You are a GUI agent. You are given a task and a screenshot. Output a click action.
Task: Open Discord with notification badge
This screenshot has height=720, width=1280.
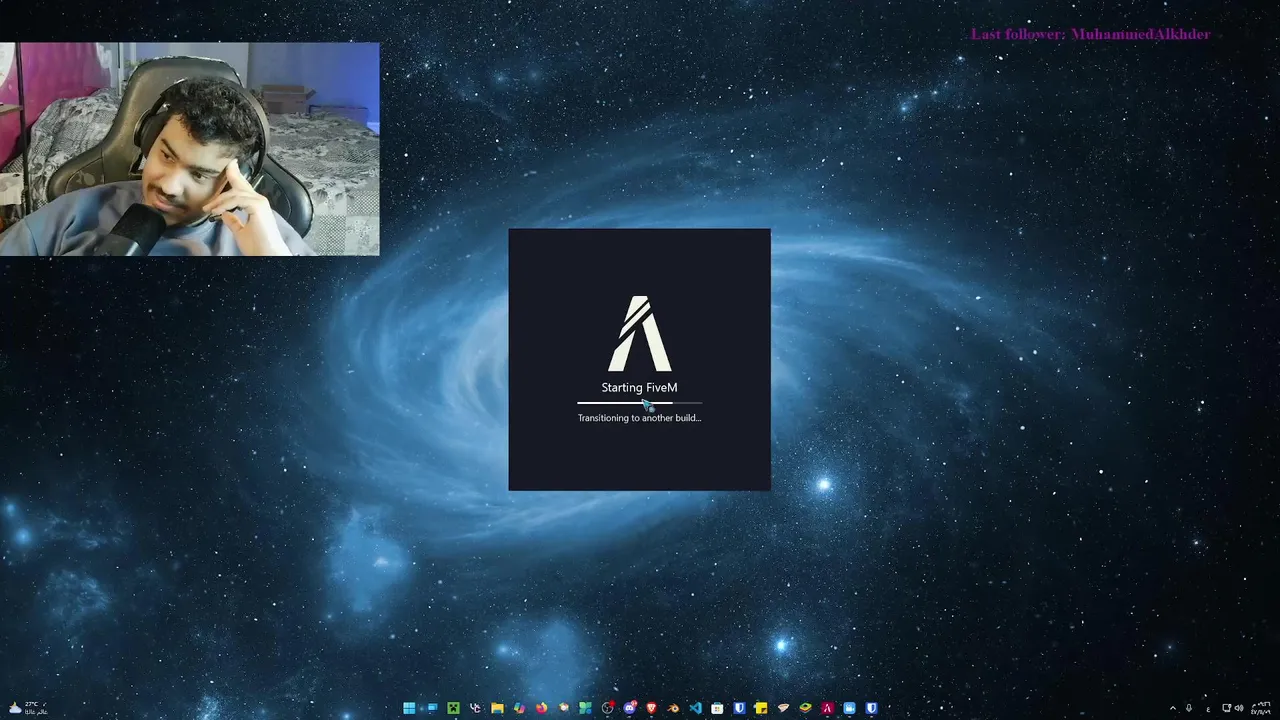coord(629,708)
